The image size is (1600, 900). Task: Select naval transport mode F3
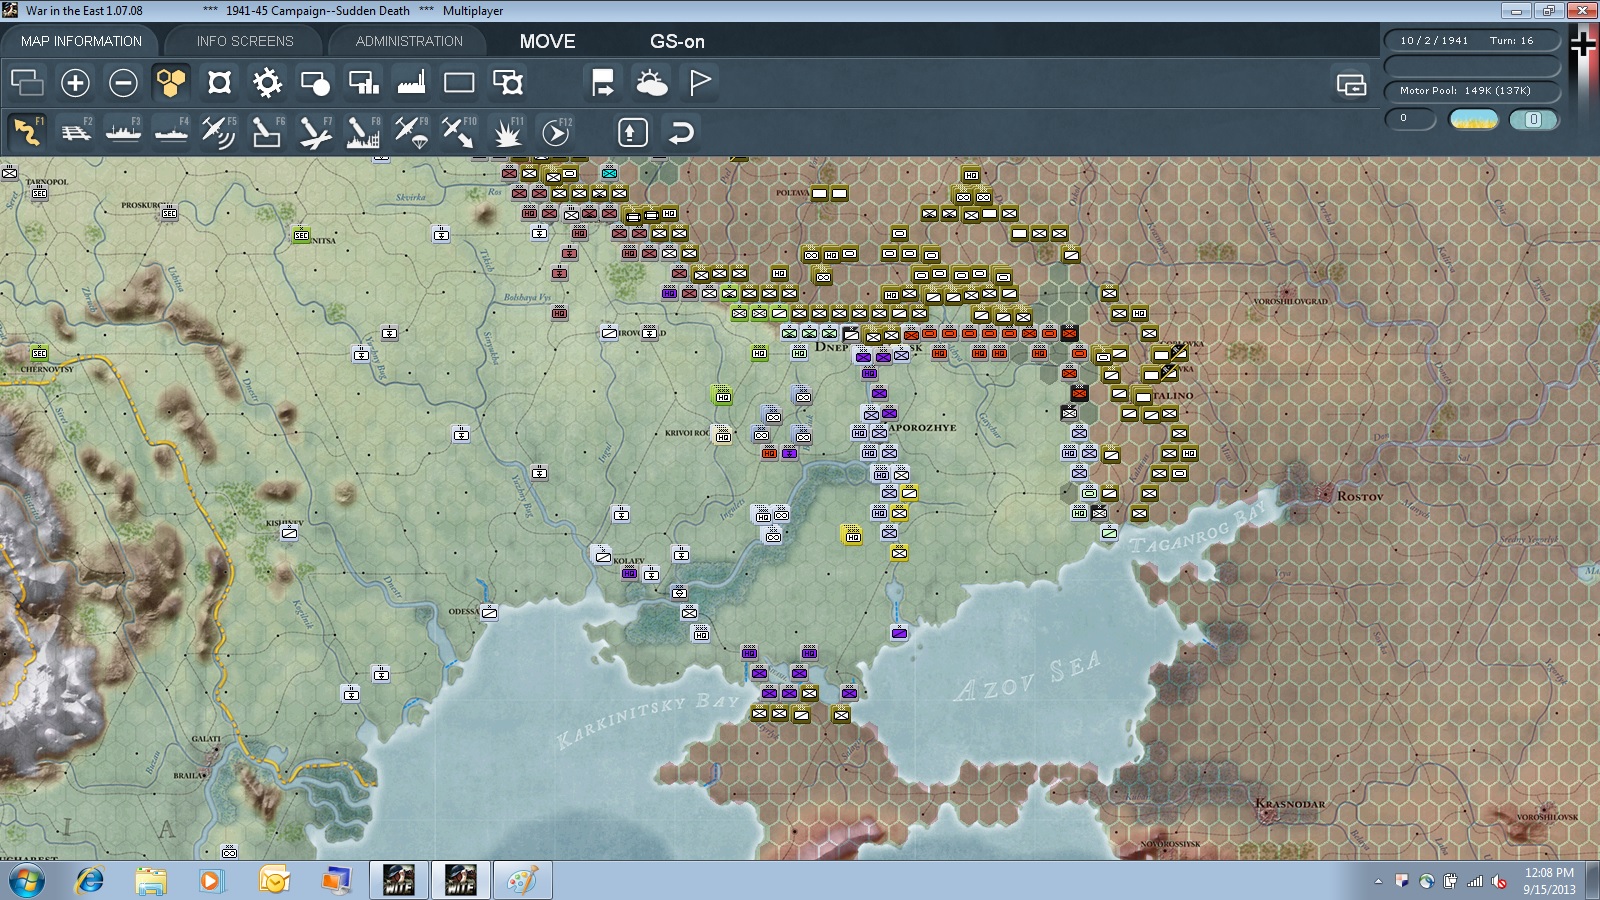[x=124, y=132]
